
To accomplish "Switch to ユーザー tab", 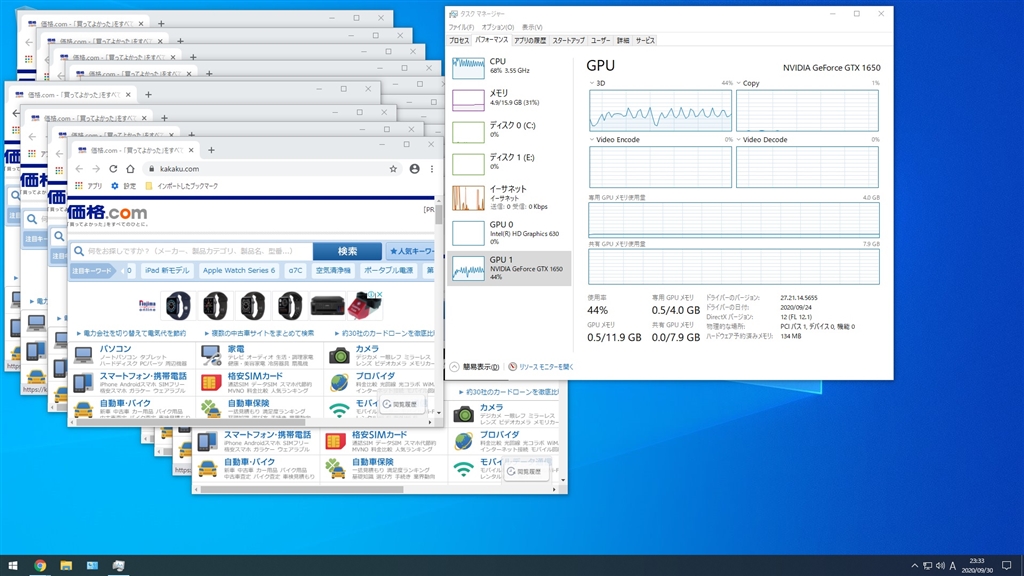I will pyautogui.click(x=600, y=40).
